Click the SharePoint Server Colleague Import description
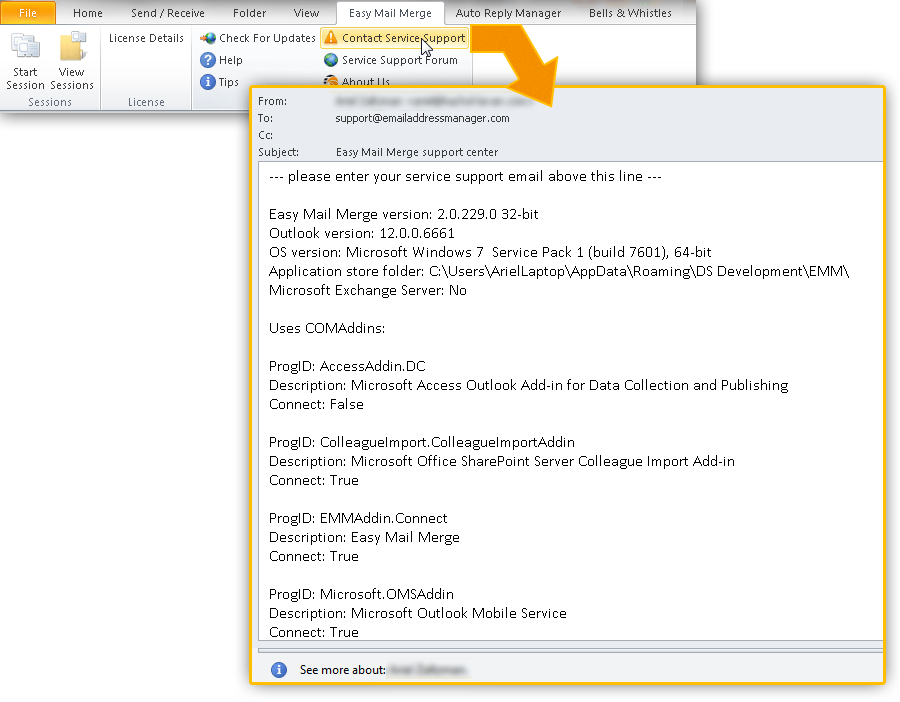This screenshot has height=702, width=900. click(502, 461)
